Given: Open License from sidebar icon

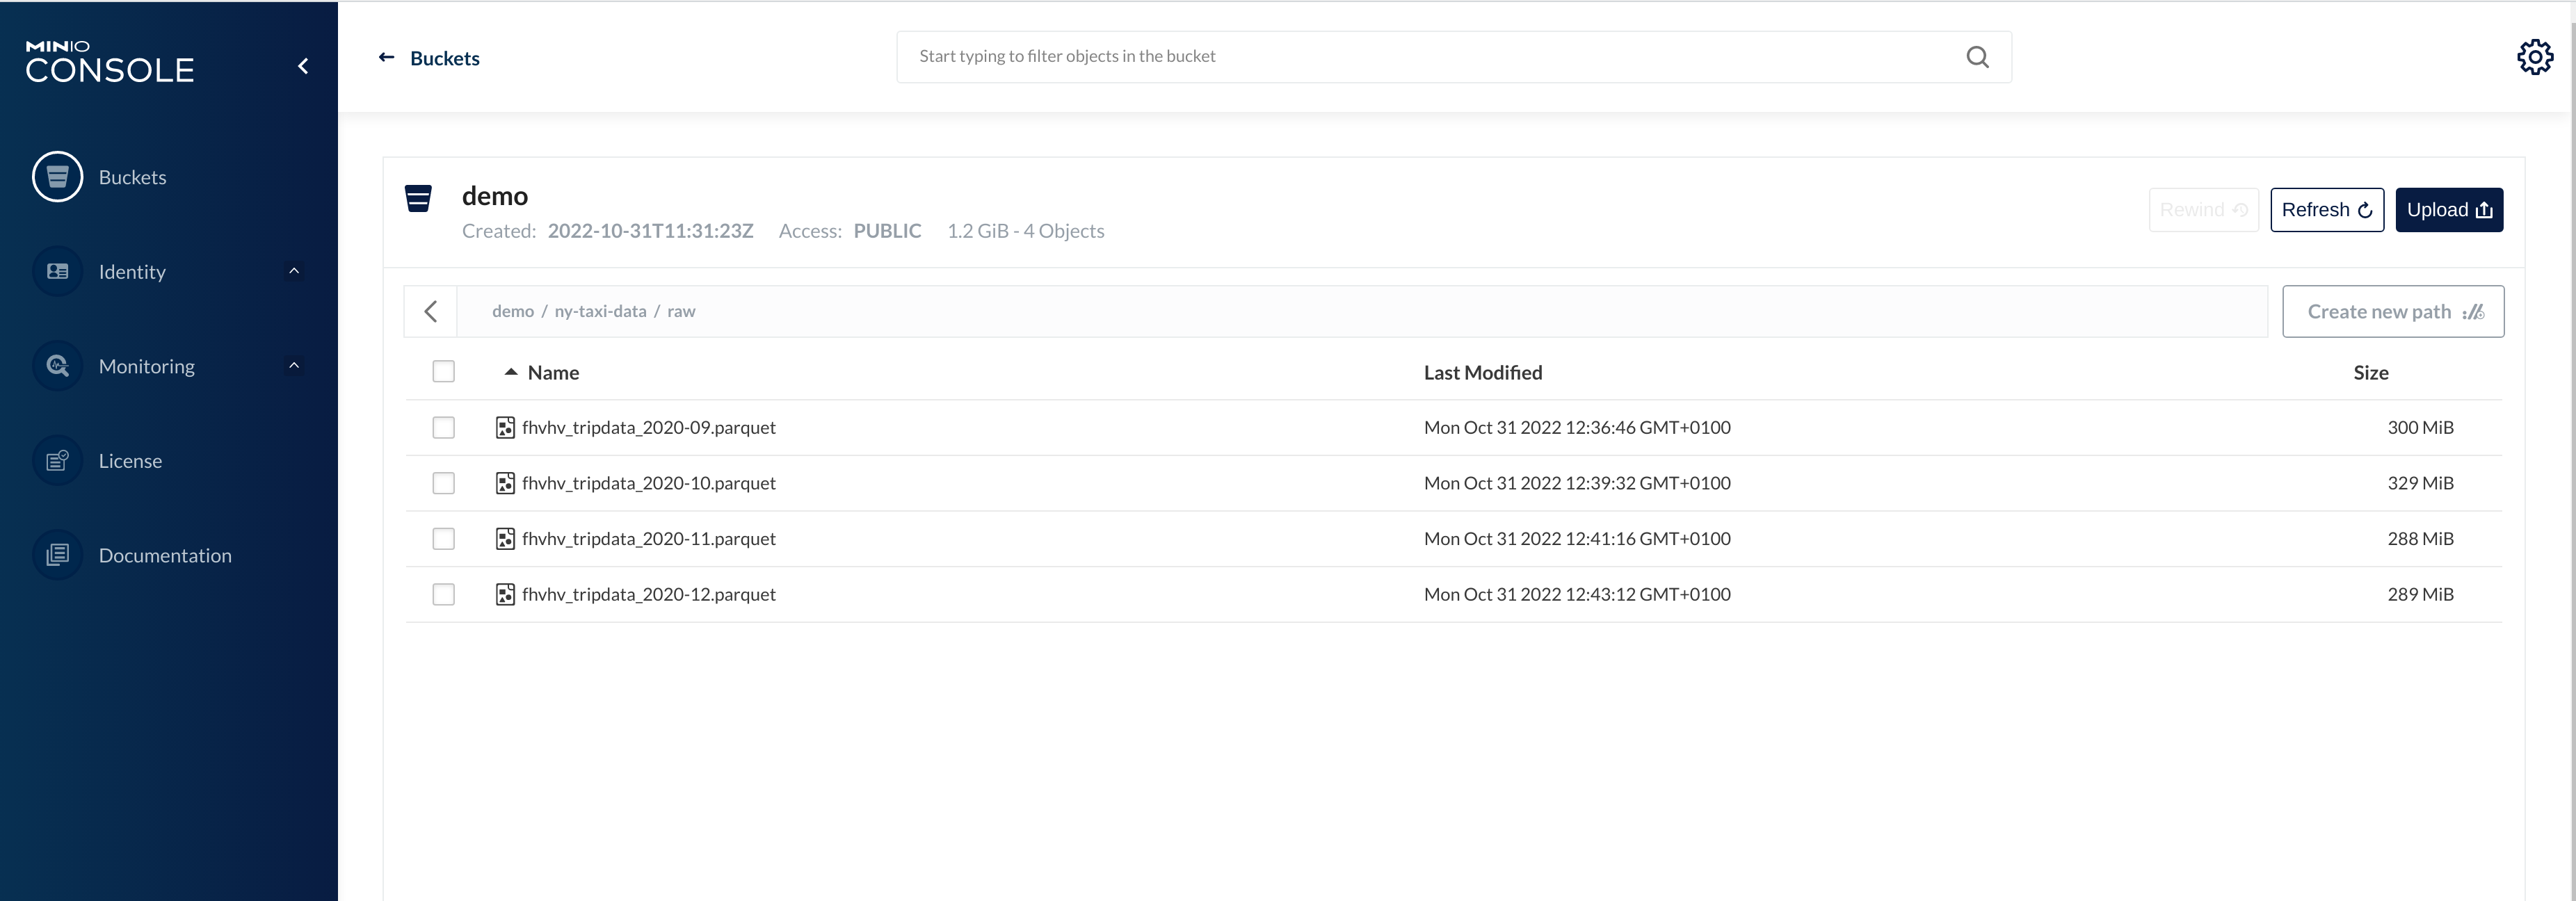Looking at the screenshot, I should click(57, 461).
